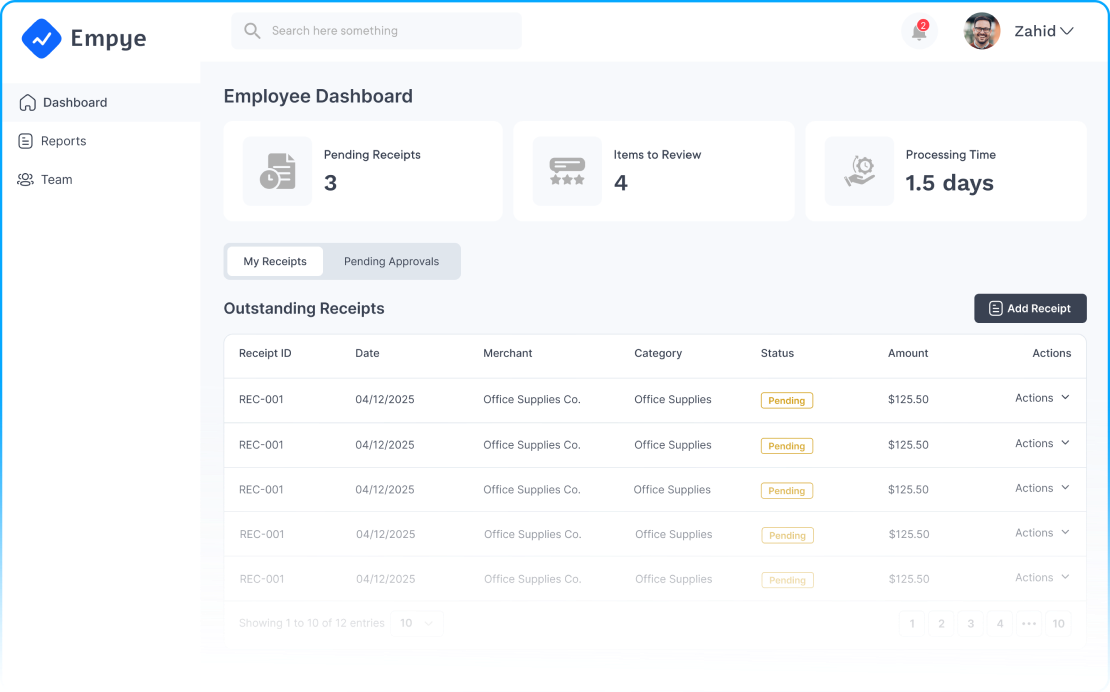Switch to the Pending Approvals tab
The image size is (1110, 692).
tap(391, 261)
